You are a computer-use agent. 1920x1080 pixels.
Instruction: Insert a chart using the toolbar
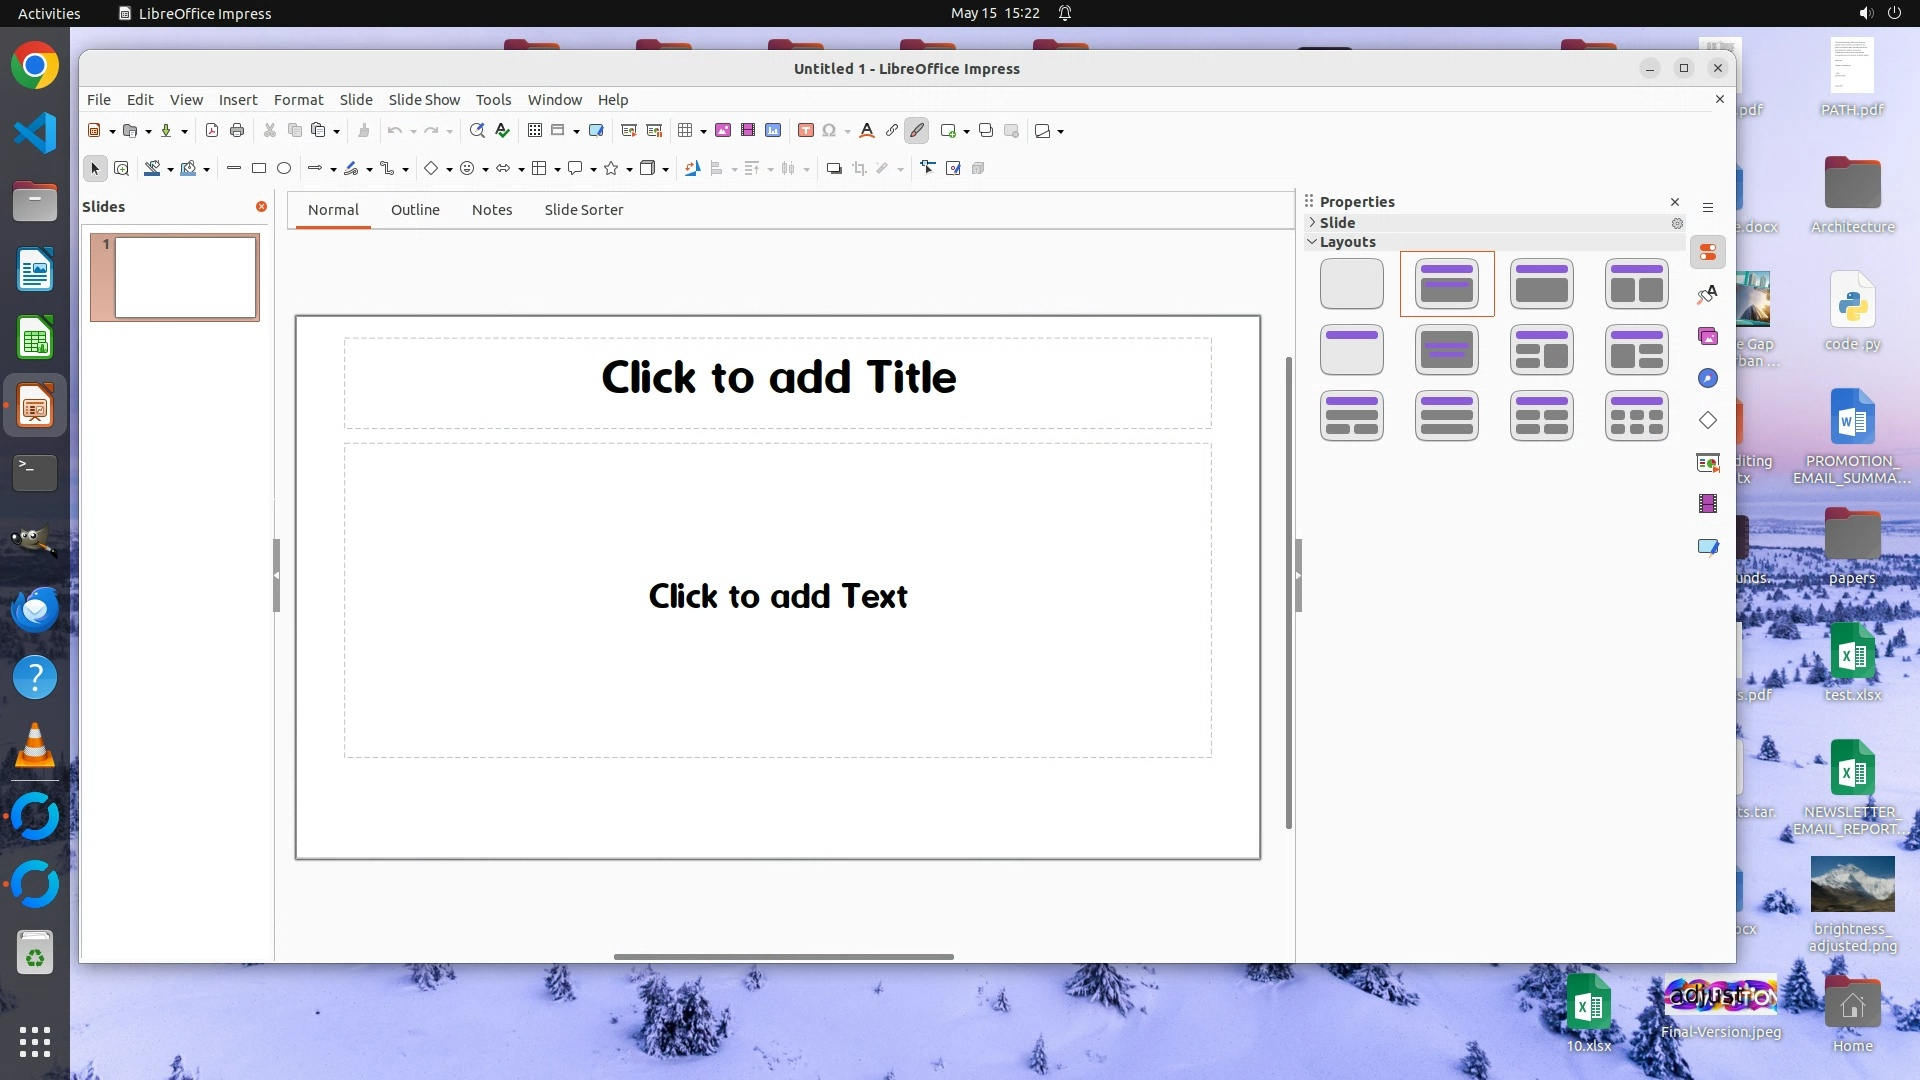coord(773,130)
